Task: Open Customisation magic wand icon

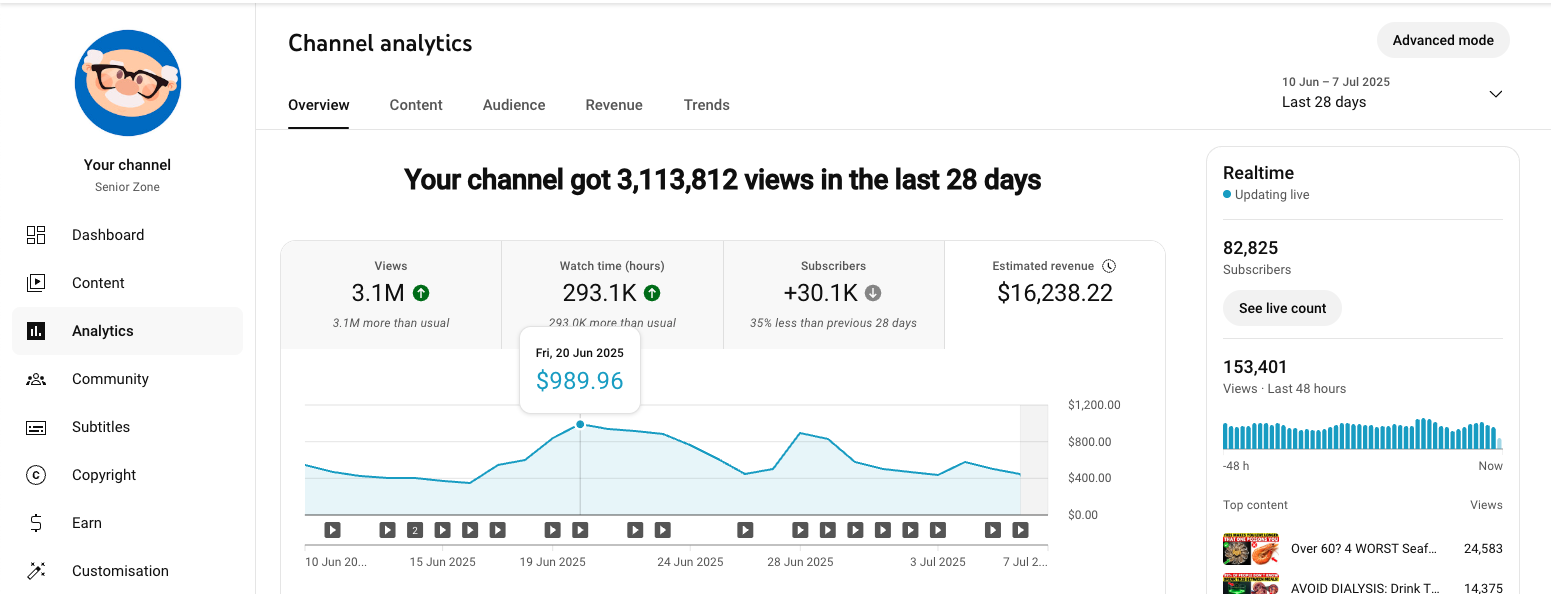Action: (x=36, y=571)
